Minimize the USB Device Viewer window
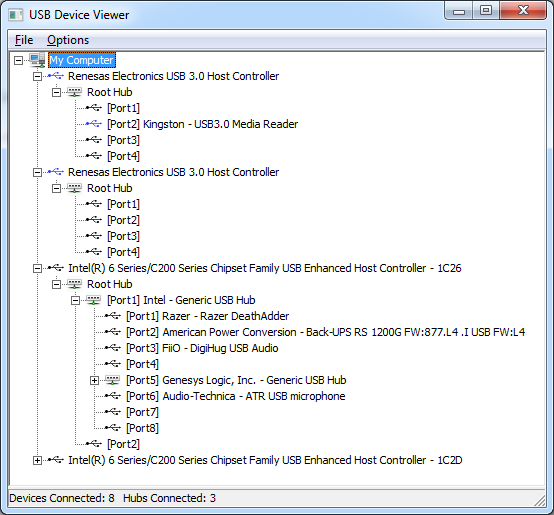The width and height of the screenshot is (554, 515). point(459,11)
